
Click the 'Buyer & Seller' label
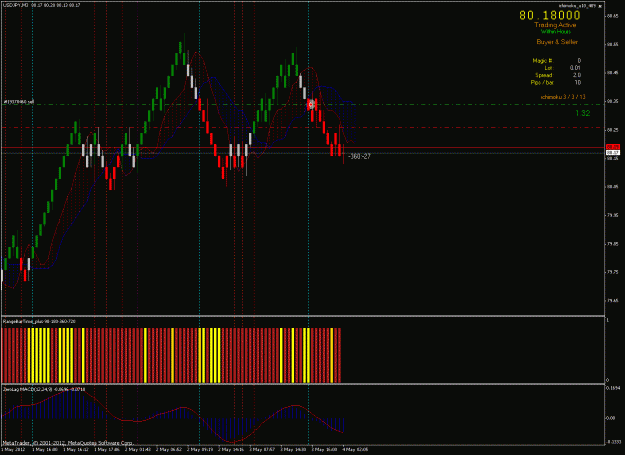[x=557, y=42]
